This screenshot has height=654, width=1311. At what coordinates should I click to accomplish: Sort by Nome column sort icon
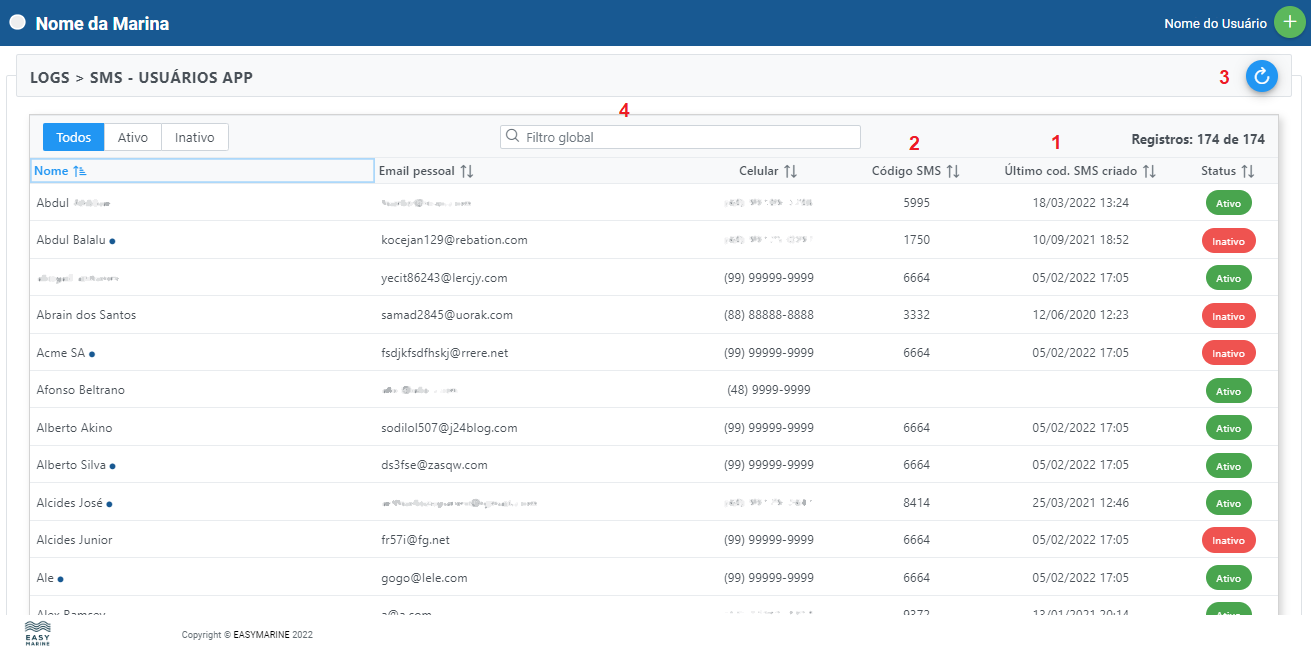click(x=81, y=171)
